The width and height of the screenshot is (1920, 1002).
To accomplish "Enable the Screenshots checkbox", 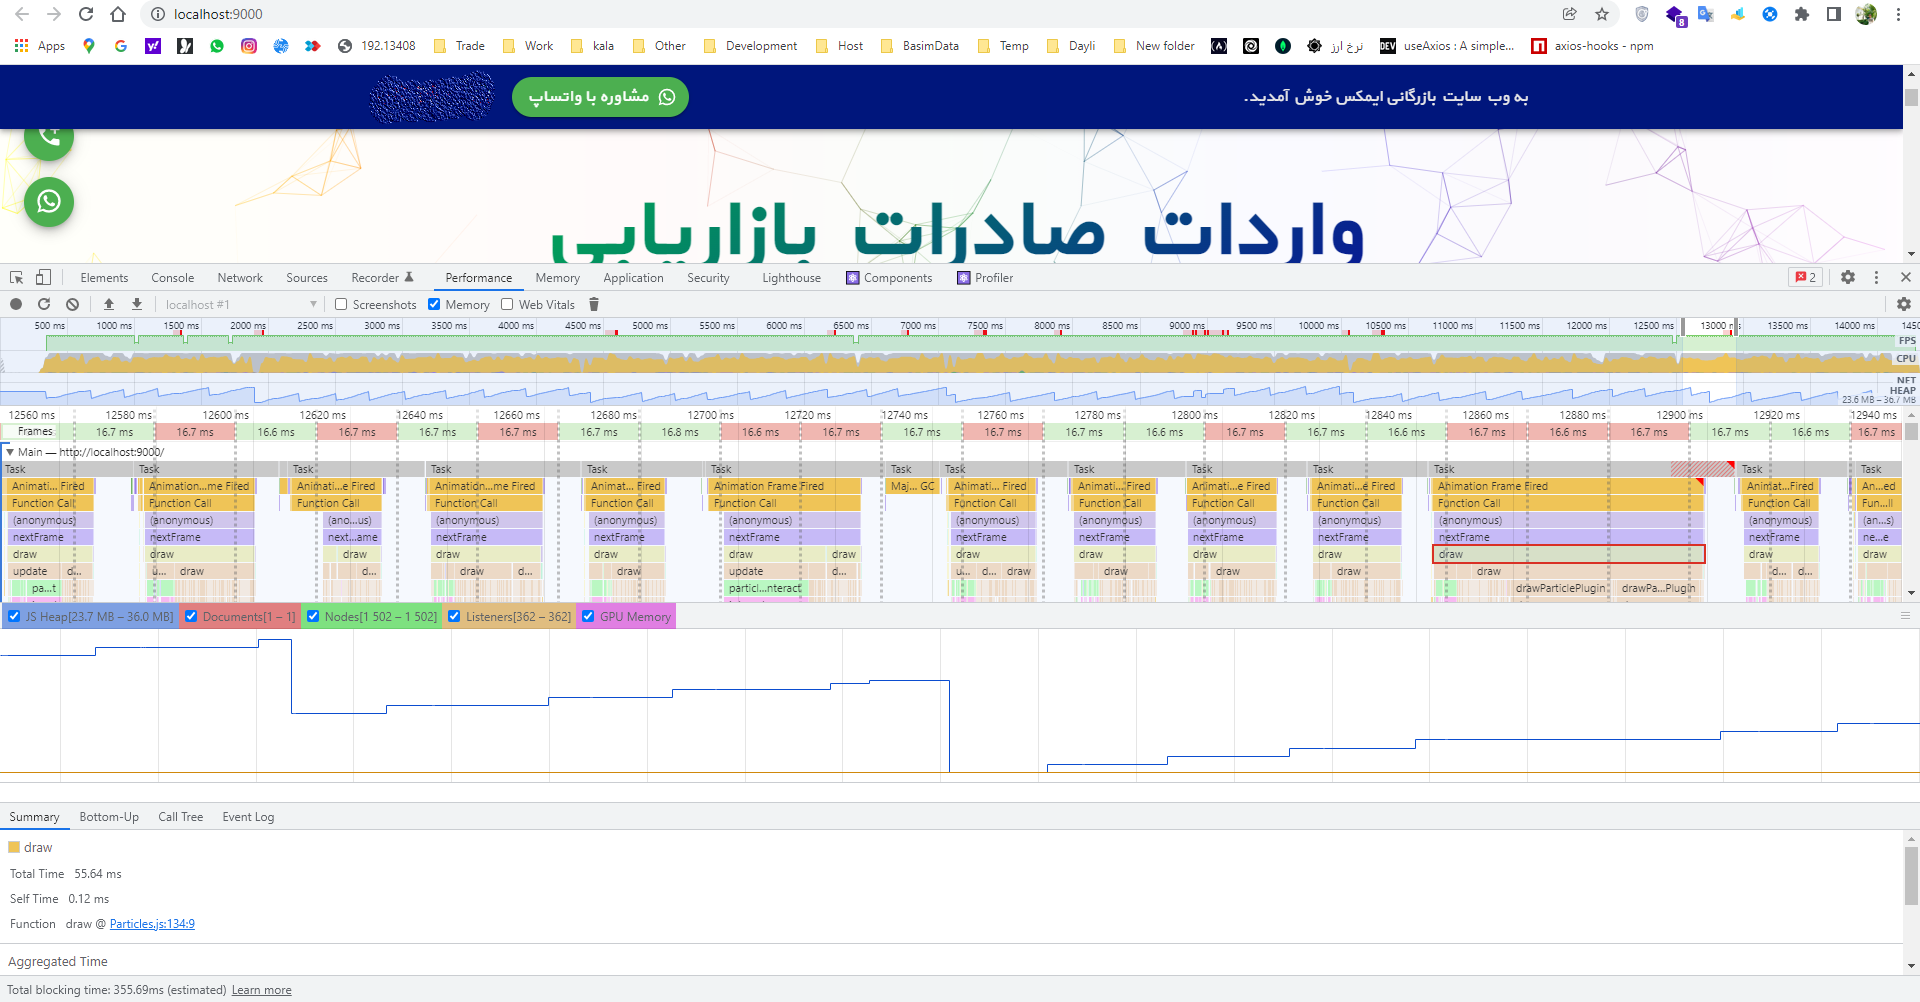I will 342,304.
